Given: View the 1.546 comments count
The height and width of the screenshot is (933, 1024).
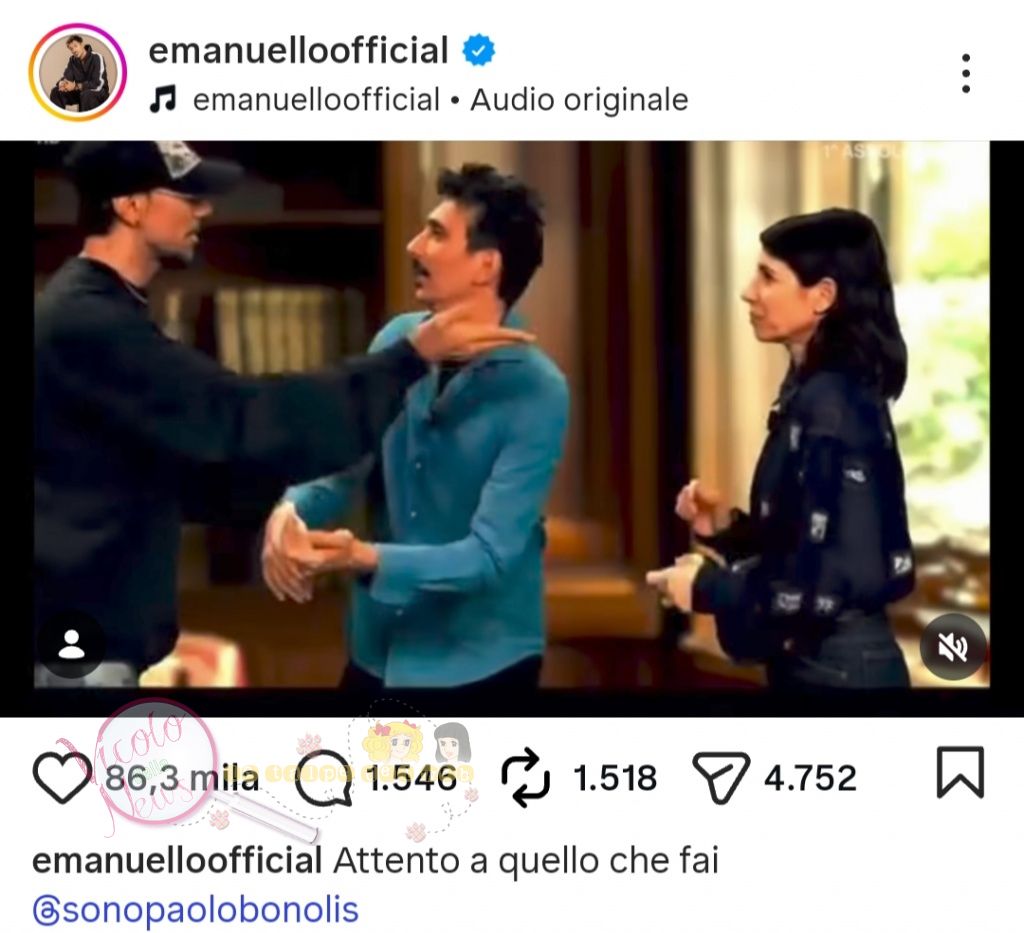Looking at the screenshot, I should [x=412, y=778].
